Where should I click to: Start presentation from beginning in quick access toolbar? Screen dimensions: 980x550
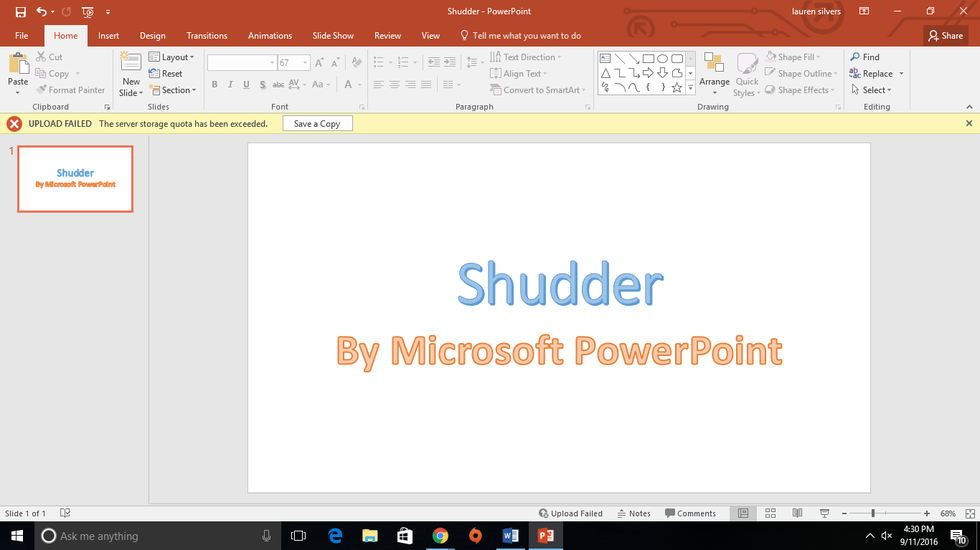pos(88,12)
